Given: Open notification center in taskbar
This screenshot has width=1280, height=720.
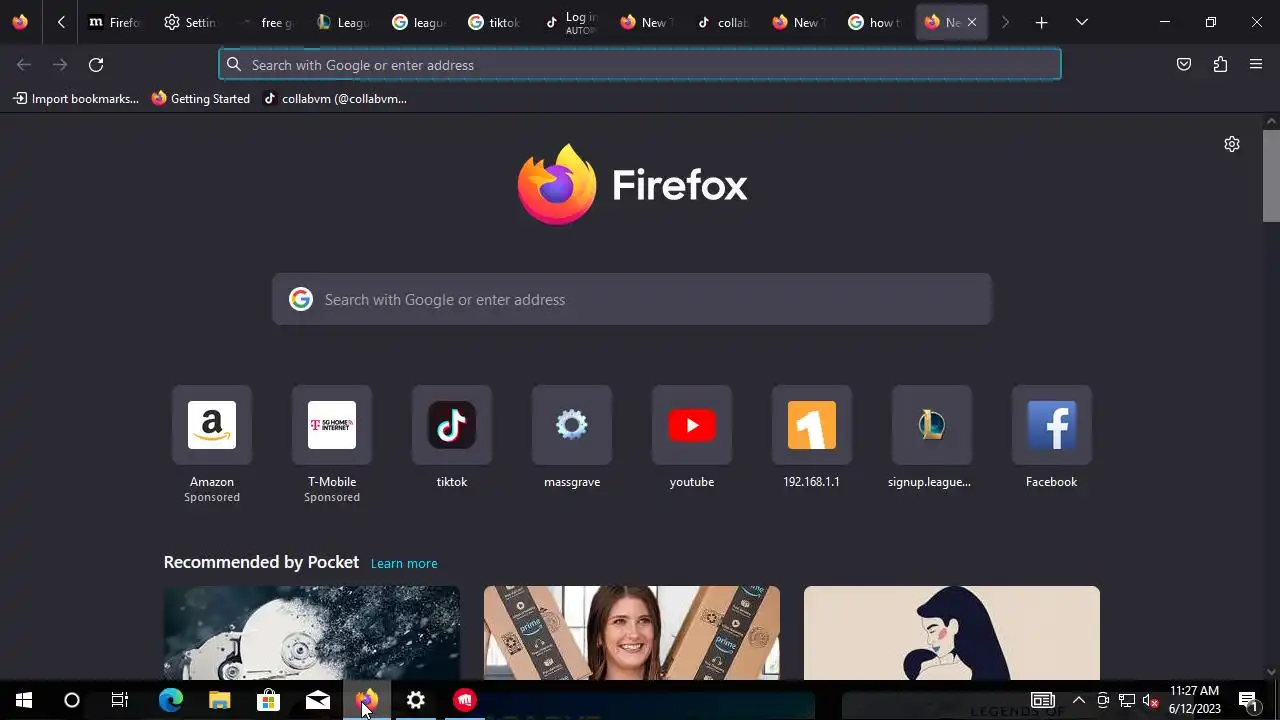Looking at the screenshot, I should click(x=1249, y=700).
